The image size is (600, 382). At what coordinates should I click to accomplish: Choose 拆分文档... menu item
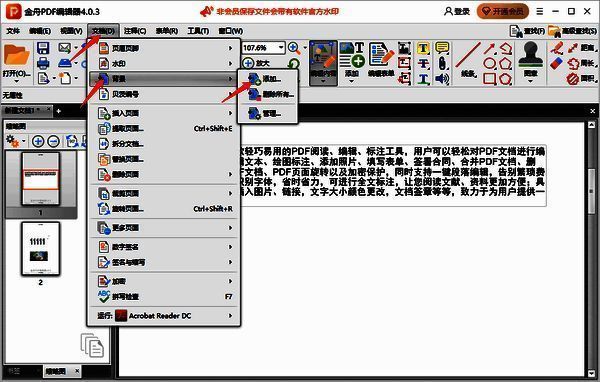click(165, 144)
